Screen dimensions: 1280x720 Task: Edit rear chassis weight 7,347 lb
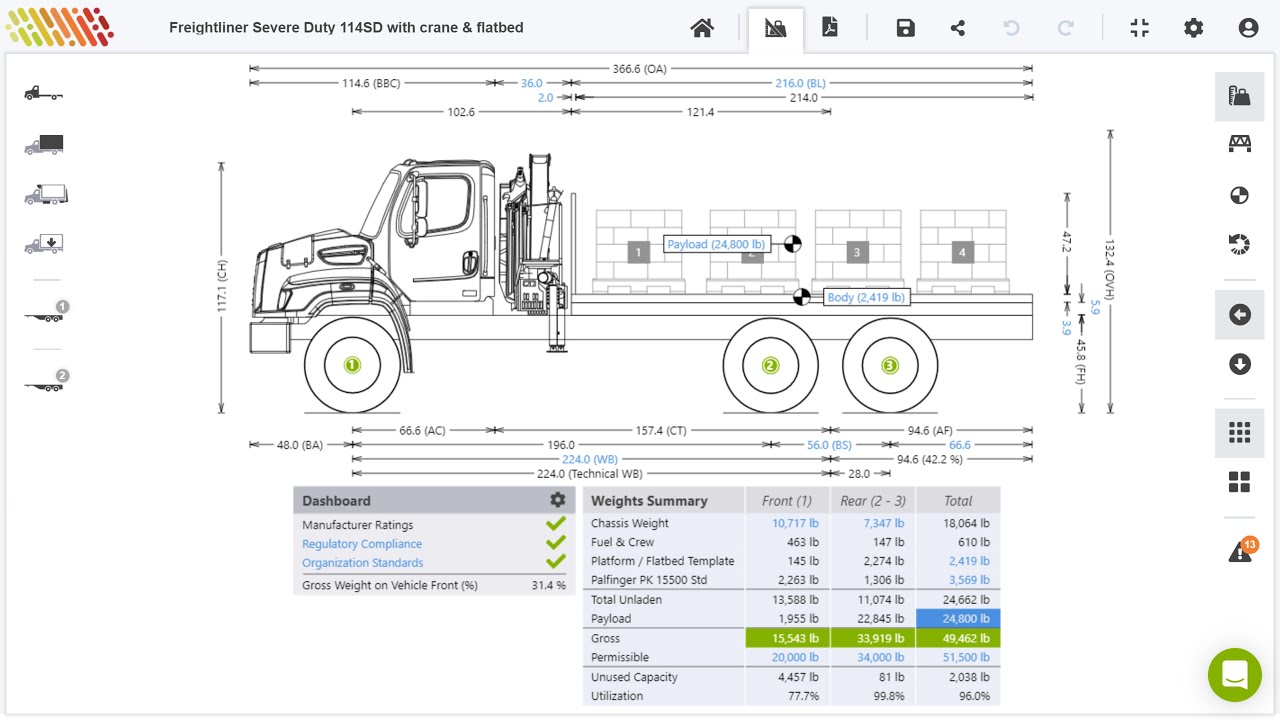tap(884, 523)
